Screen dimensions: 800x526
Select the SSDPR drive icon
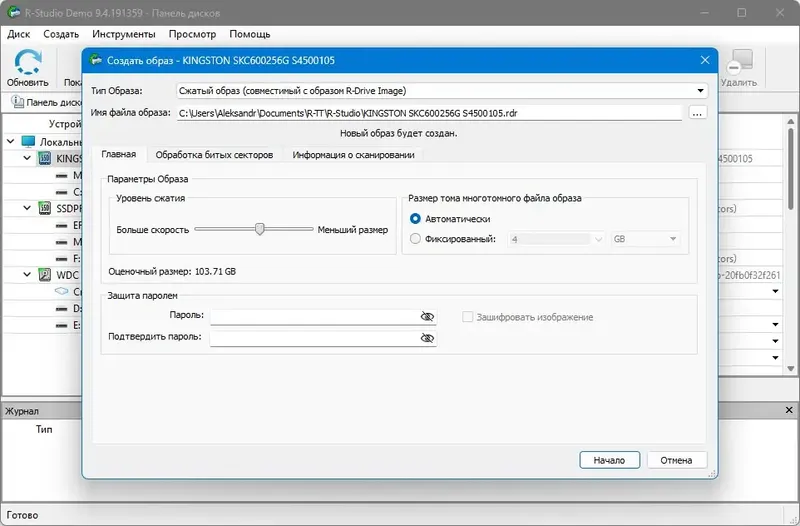[45, 208]
